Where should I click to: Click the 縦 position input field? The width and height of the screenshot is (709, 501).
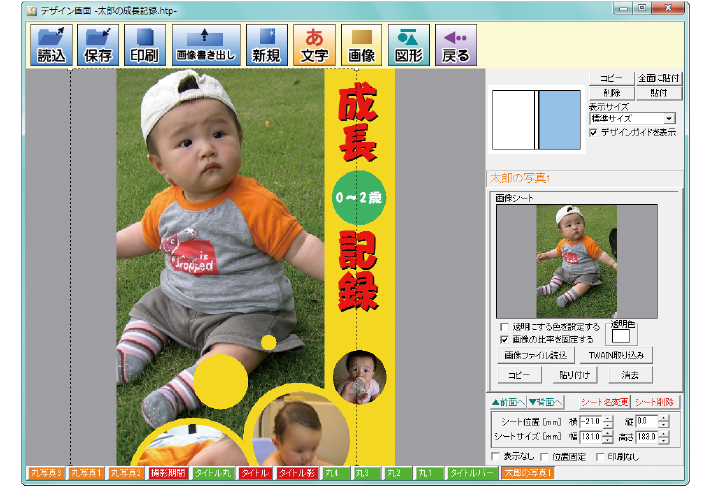[x=647, y=421]
